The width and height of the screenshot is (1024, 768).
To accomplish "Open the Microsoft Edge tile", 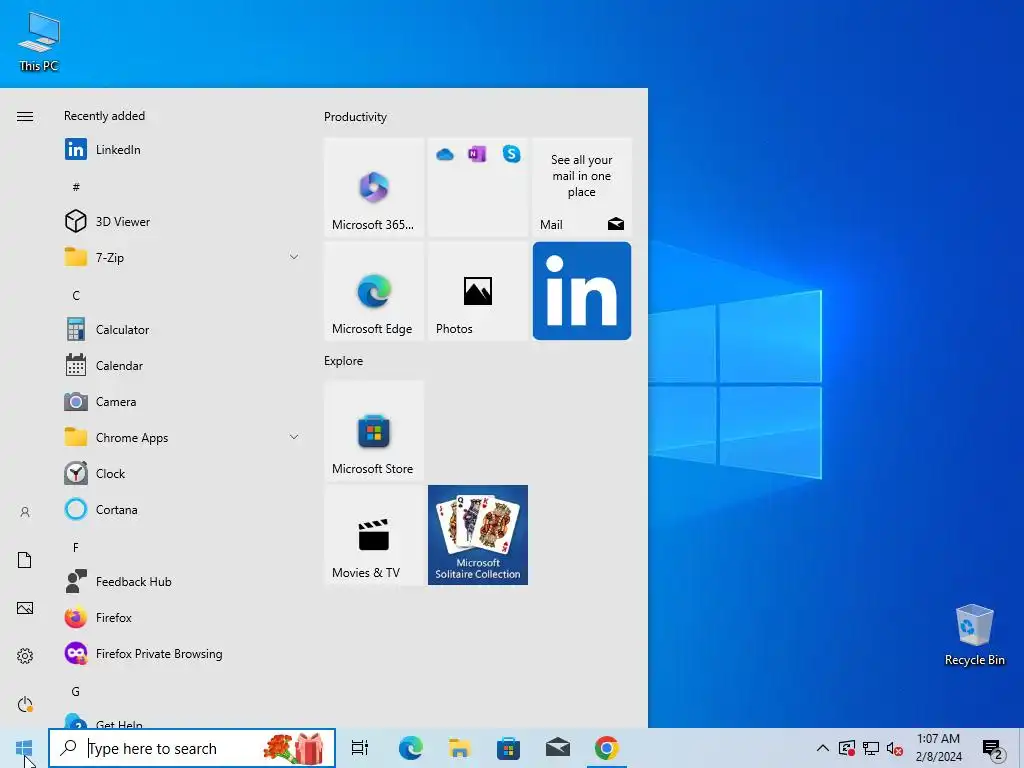I will click(x=374, y=291).
